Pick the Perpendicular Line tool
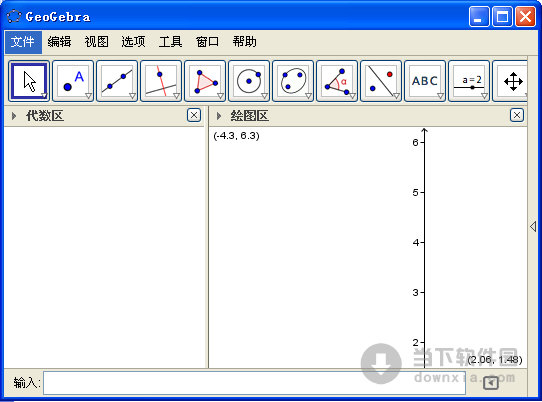This screenshot has width=542, height=402. [161, 81]
